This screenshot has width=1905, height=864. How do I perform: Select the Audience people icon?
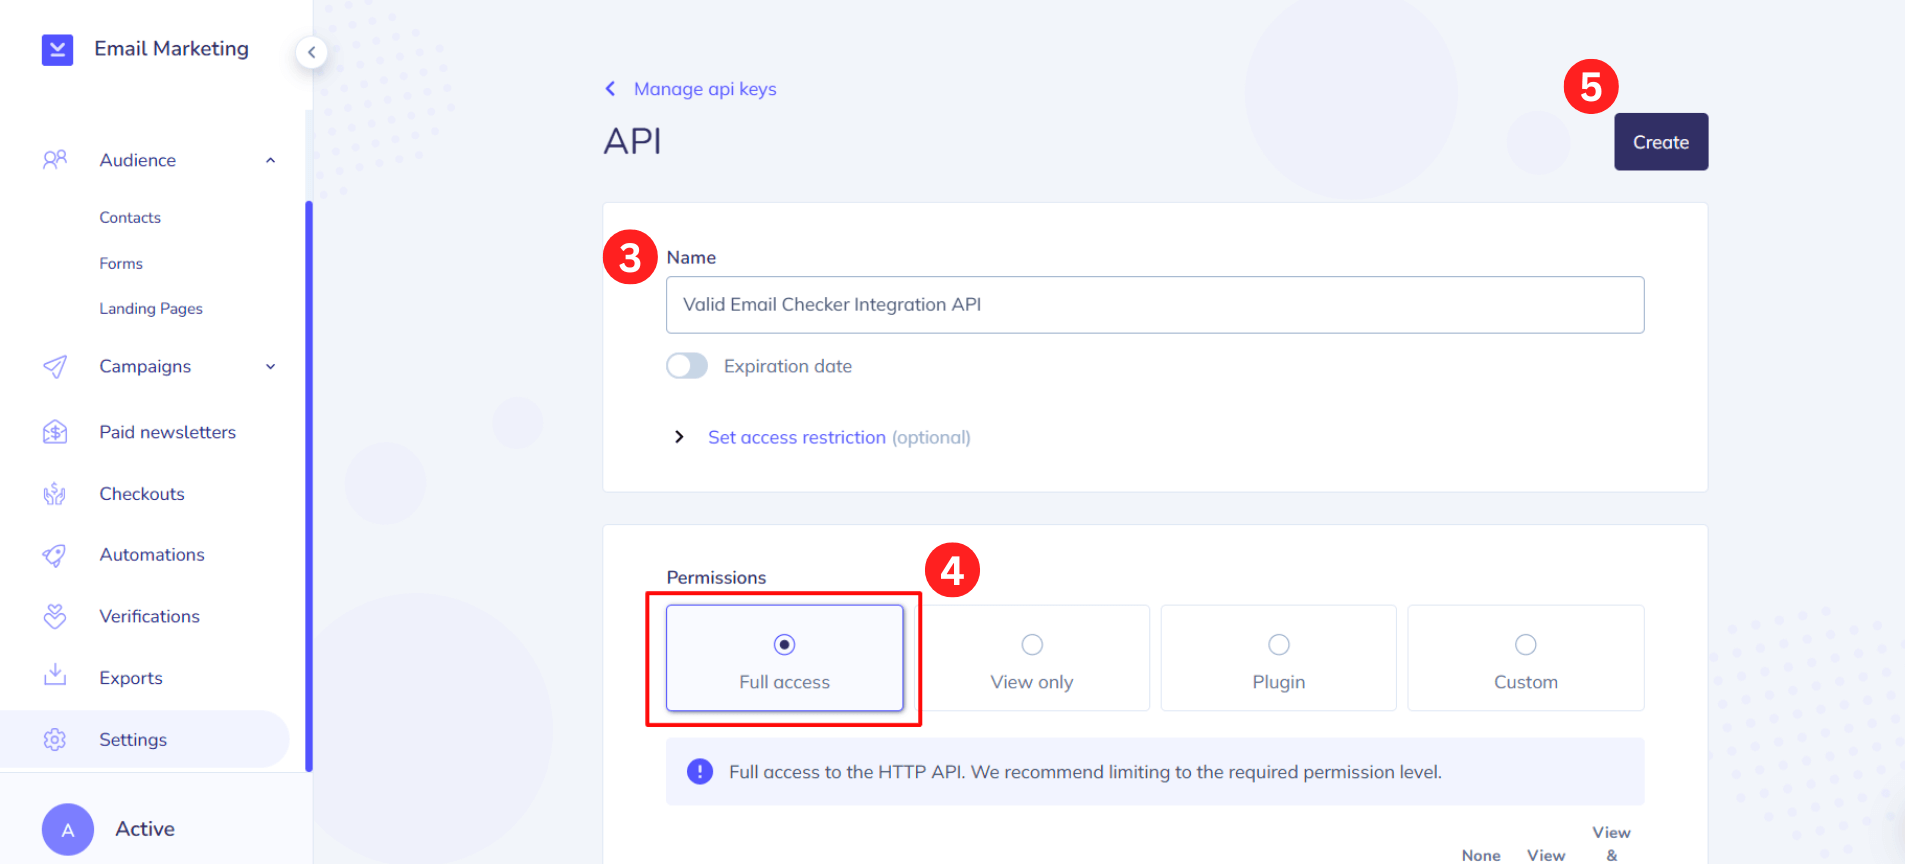(55, 159)
